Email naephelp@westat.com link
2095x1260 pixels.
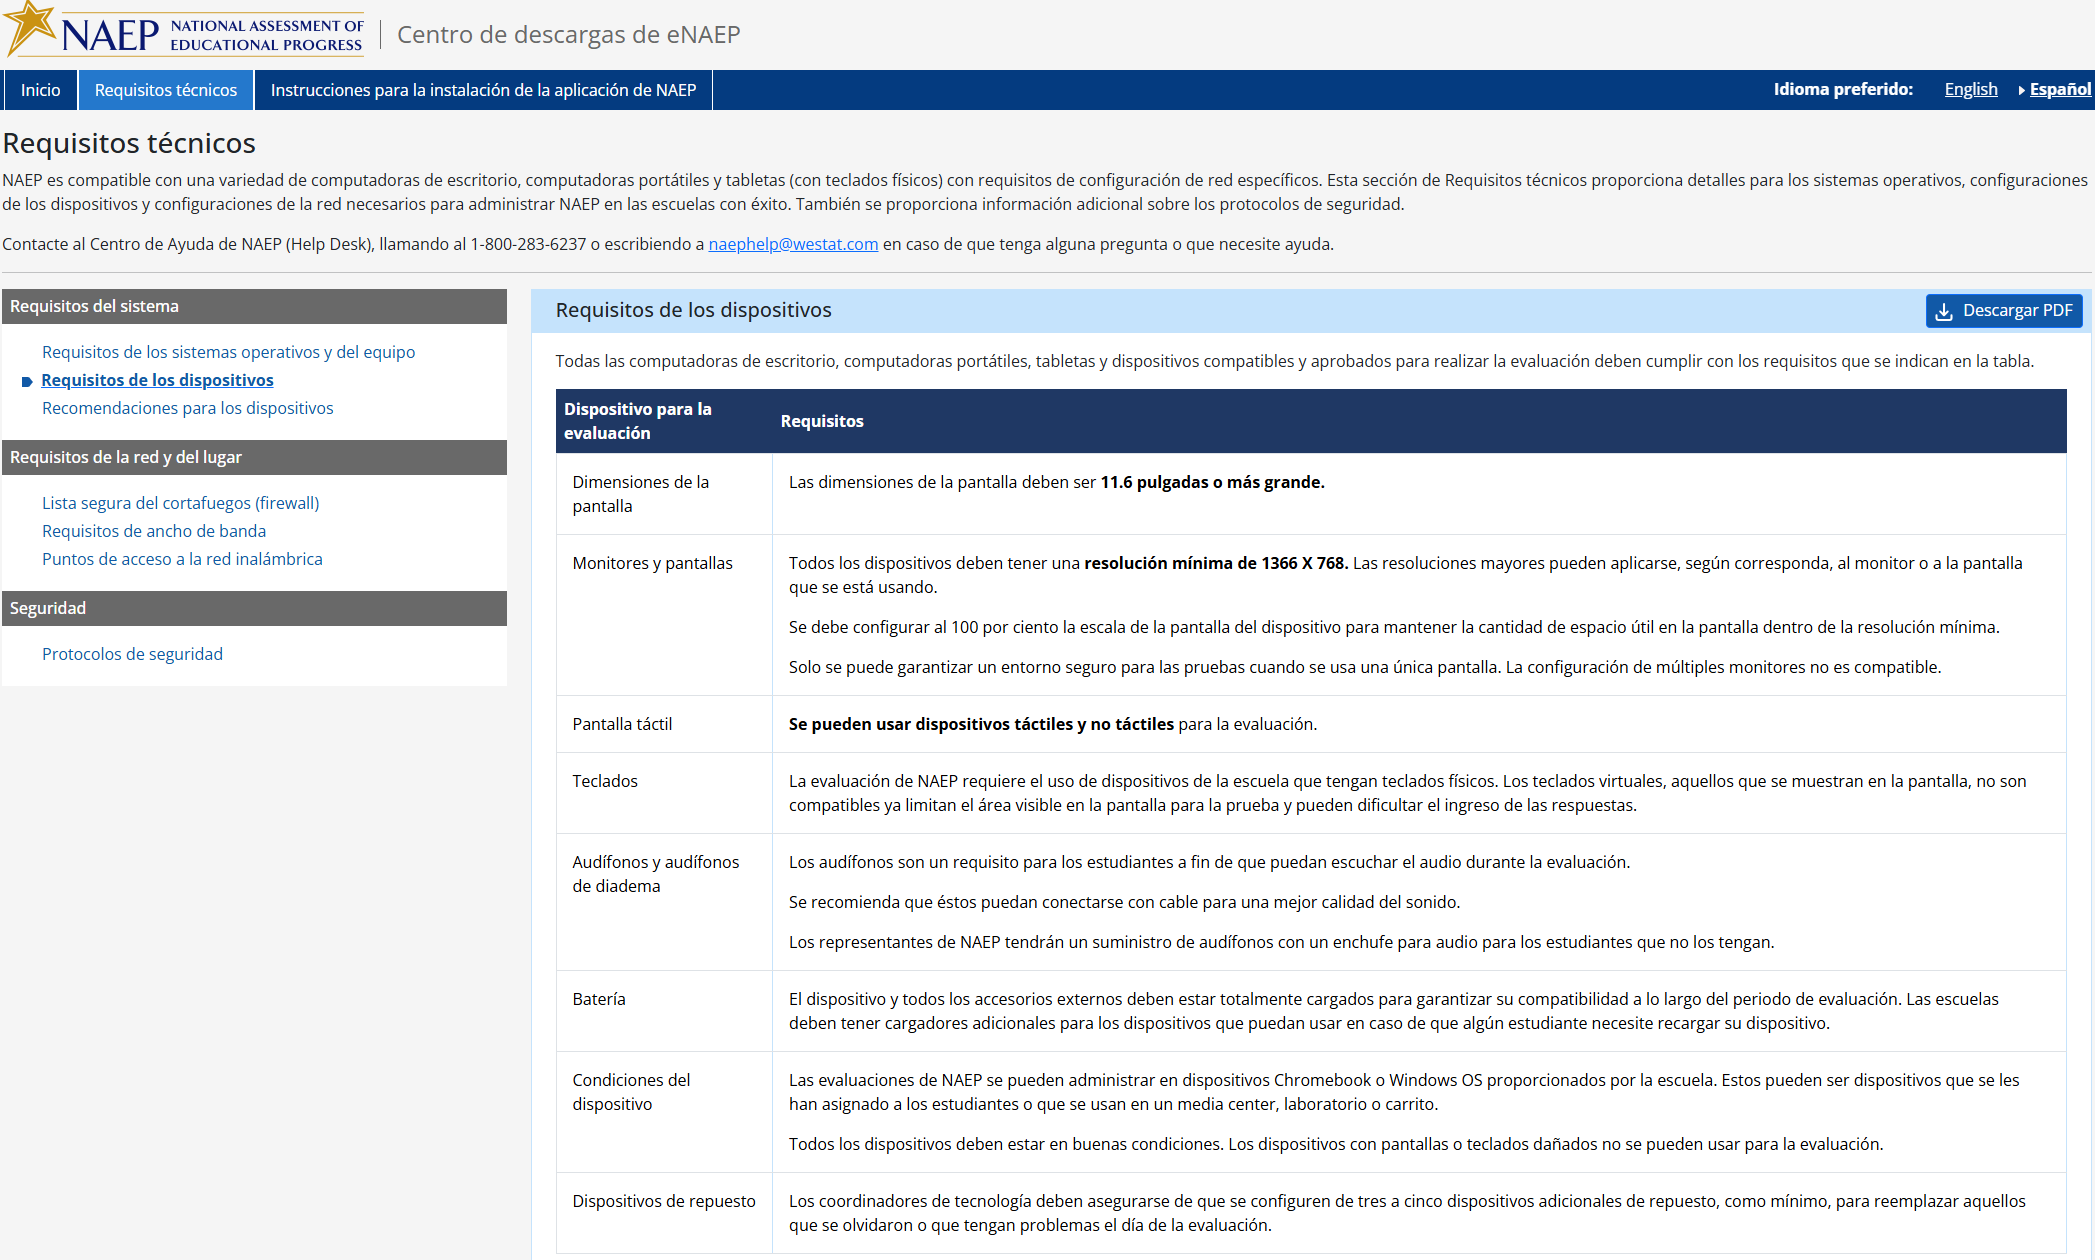793,244
